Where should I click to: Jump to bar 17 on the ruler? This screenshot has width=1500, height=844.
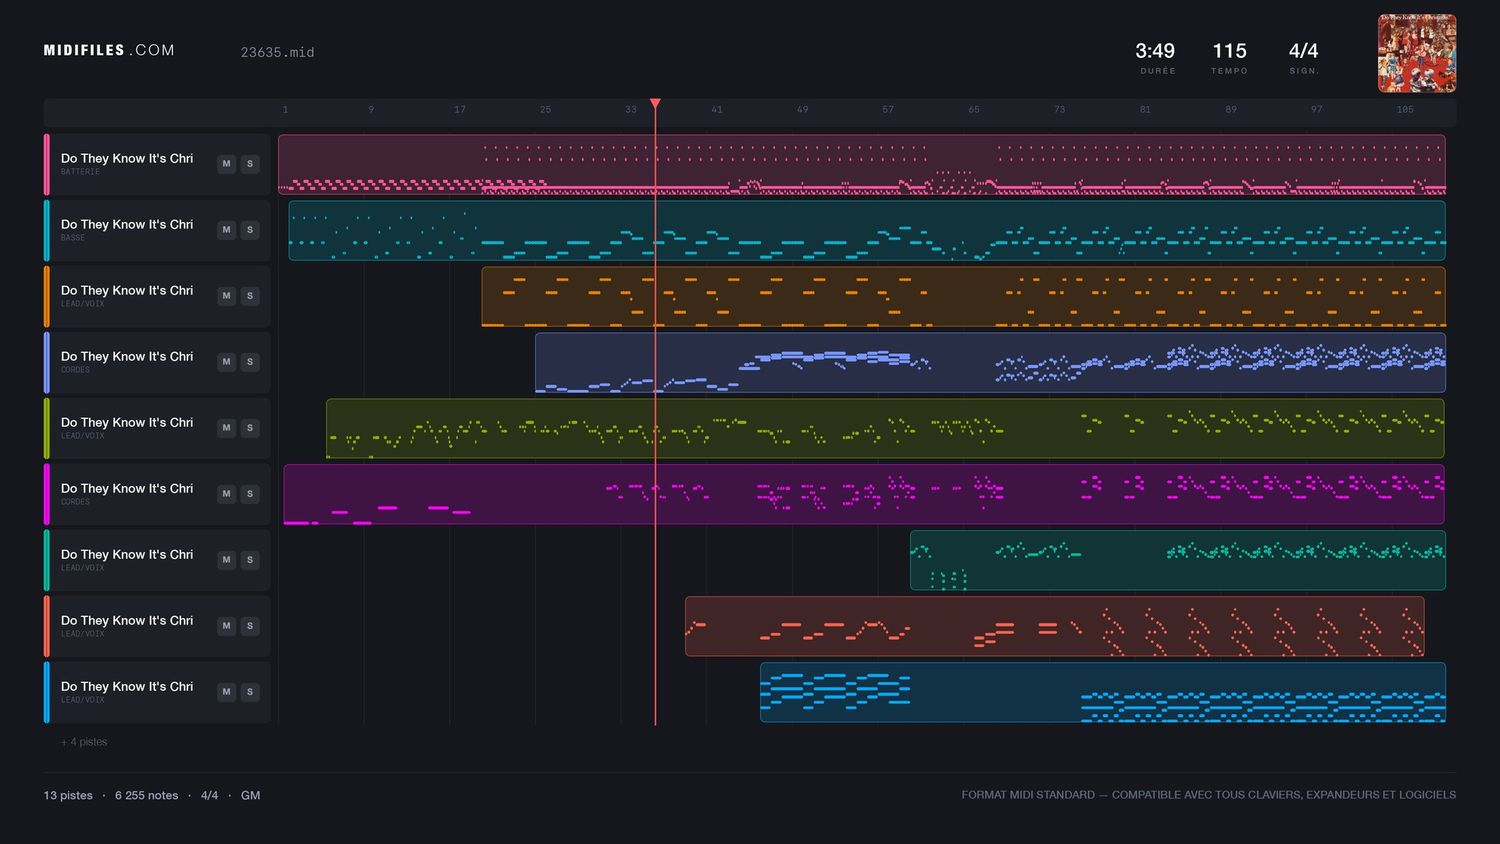[x=460, y=109]
